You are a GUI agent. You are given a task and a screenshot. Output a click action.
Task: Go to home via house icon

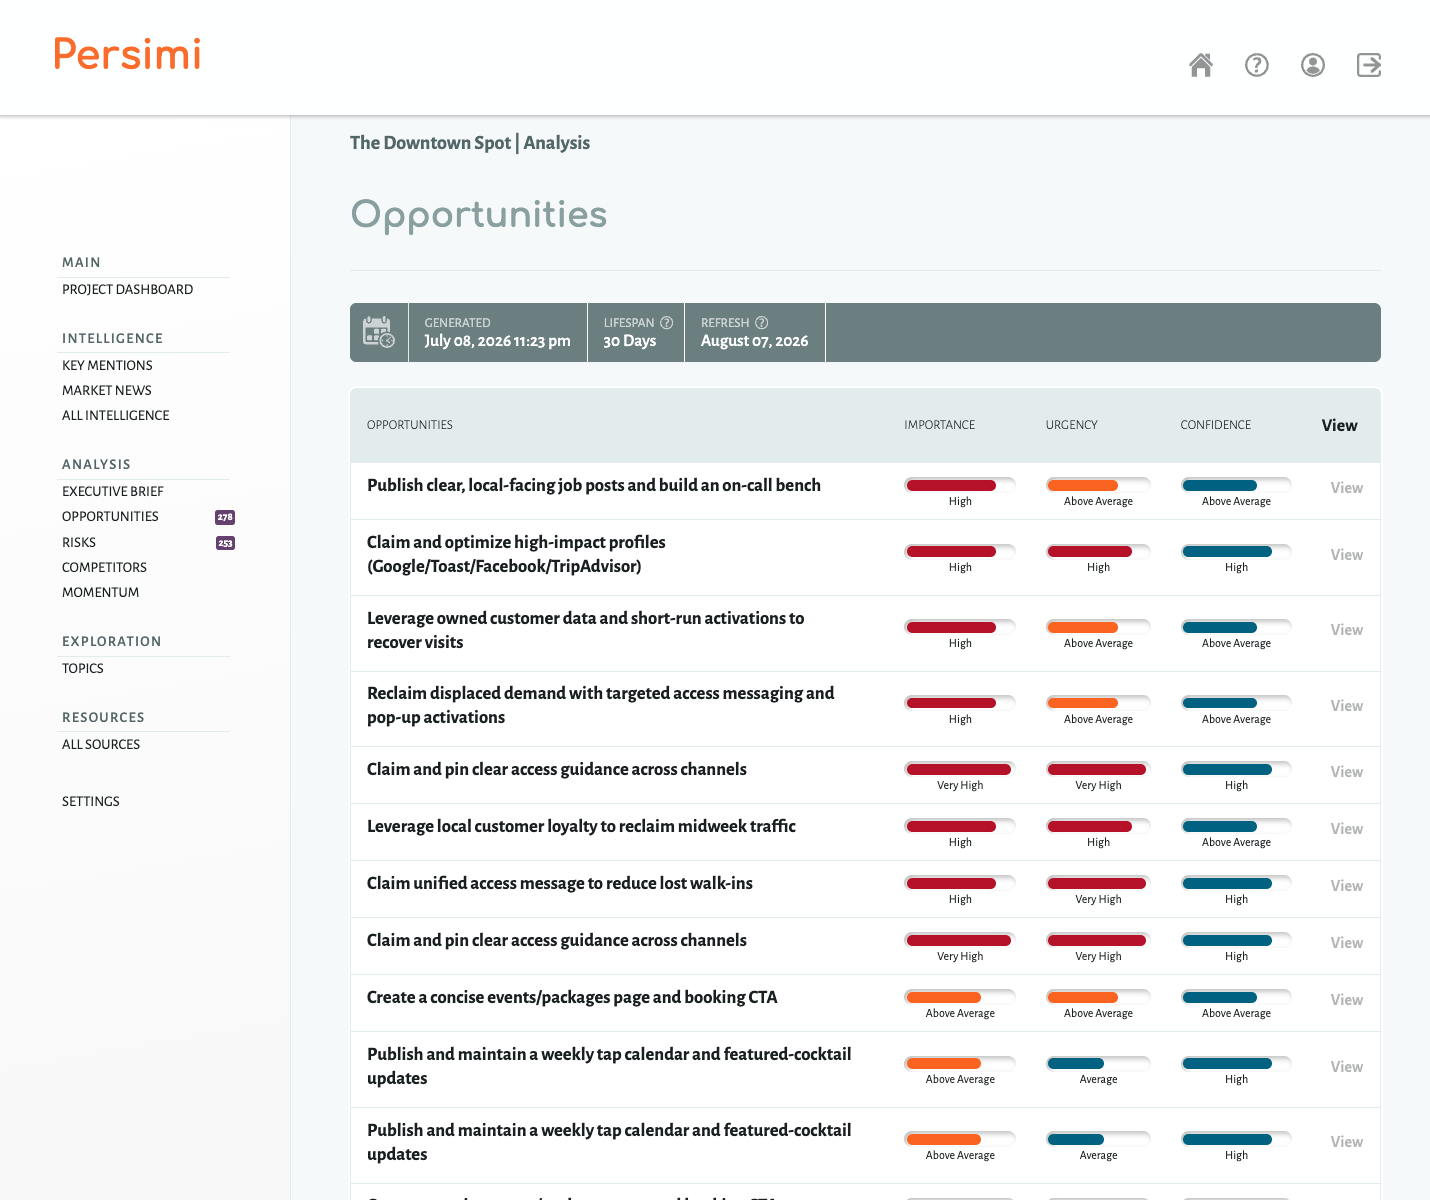click(1201, 65)
